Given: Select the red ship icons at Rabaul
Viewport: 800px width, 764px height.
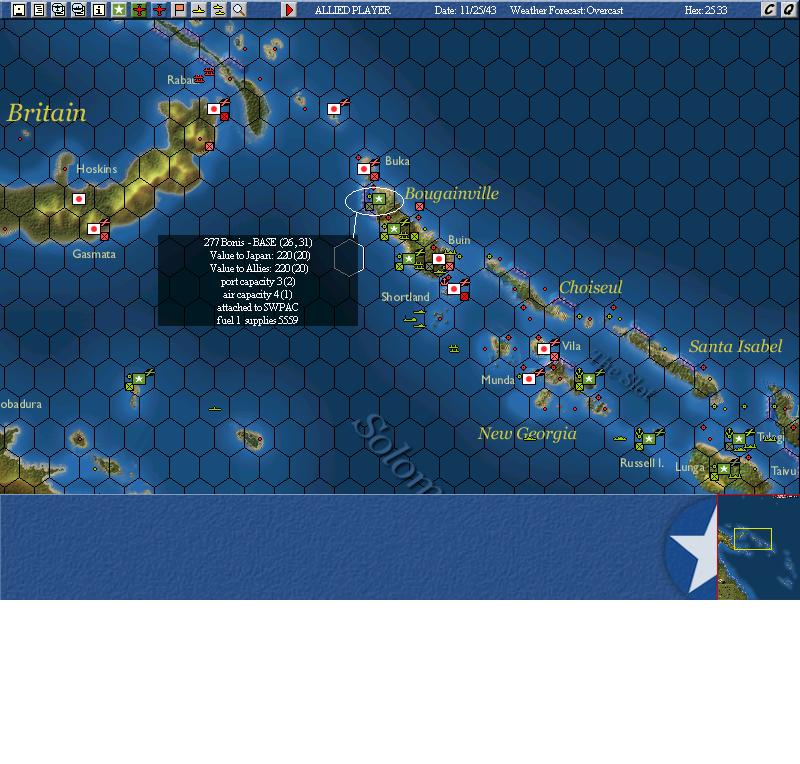Looking at the screenshot, I should [x=204, y=76].
